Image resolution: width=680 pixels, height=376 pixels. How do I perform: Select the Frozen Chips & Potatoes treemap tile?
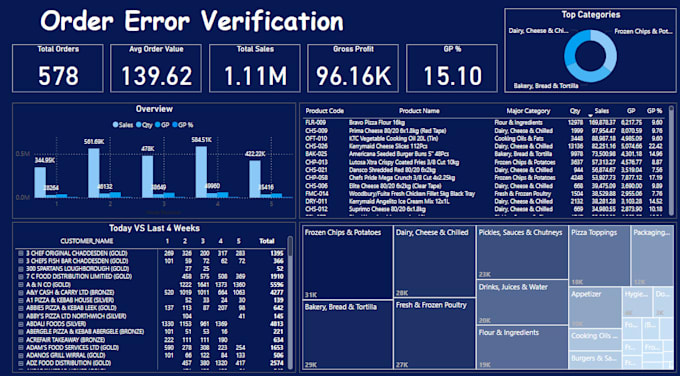pyautogui.click(x=347, y=262)
